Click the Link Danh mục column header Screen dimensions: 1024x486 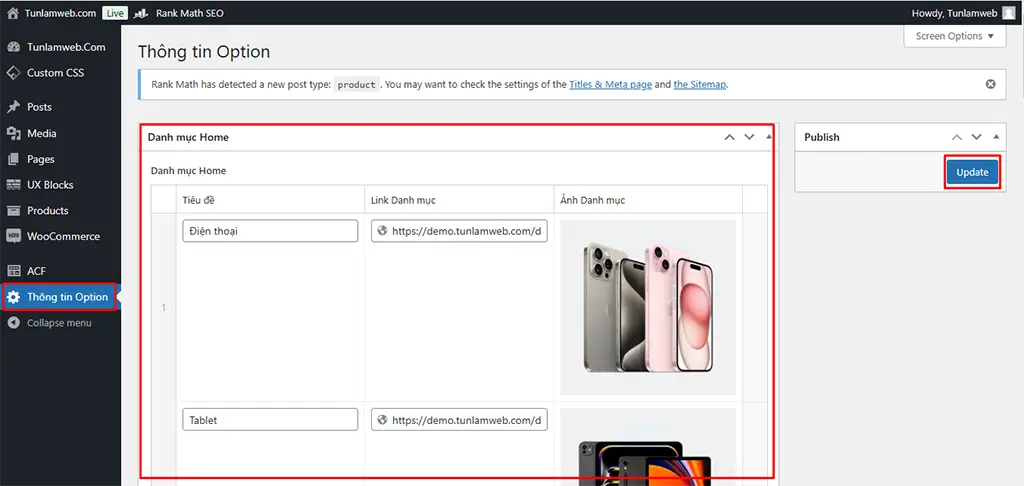pos(404,200)
